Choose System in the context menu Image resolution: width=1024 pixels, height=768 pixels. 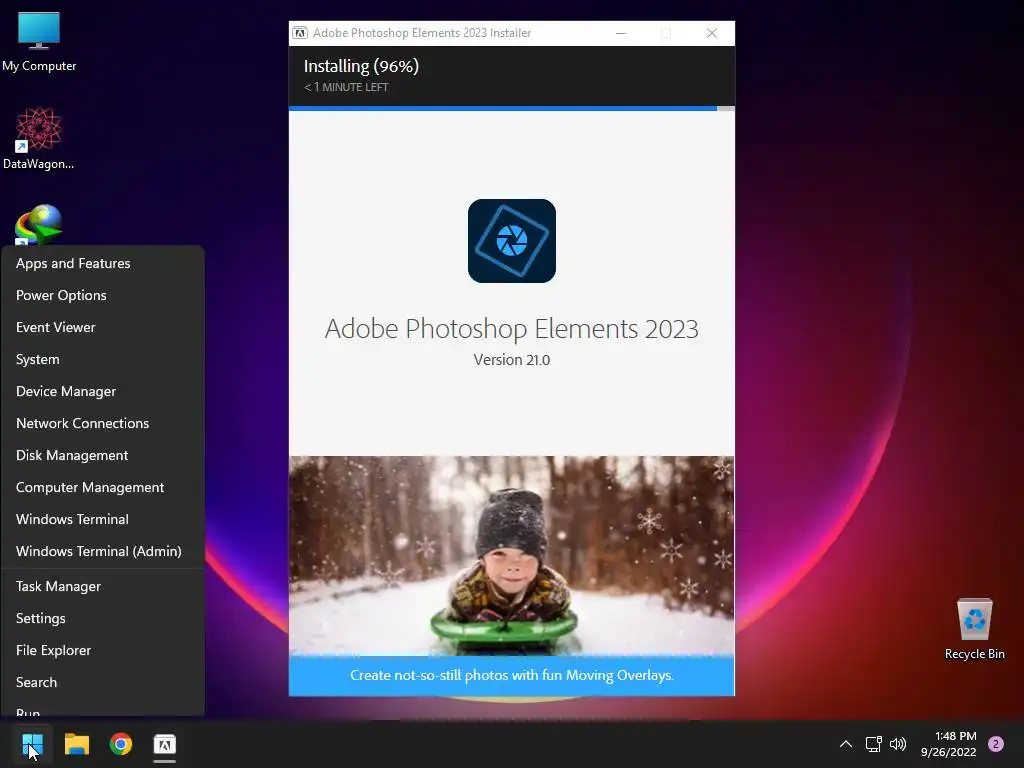pyautogui.click(x=103, y=359)
